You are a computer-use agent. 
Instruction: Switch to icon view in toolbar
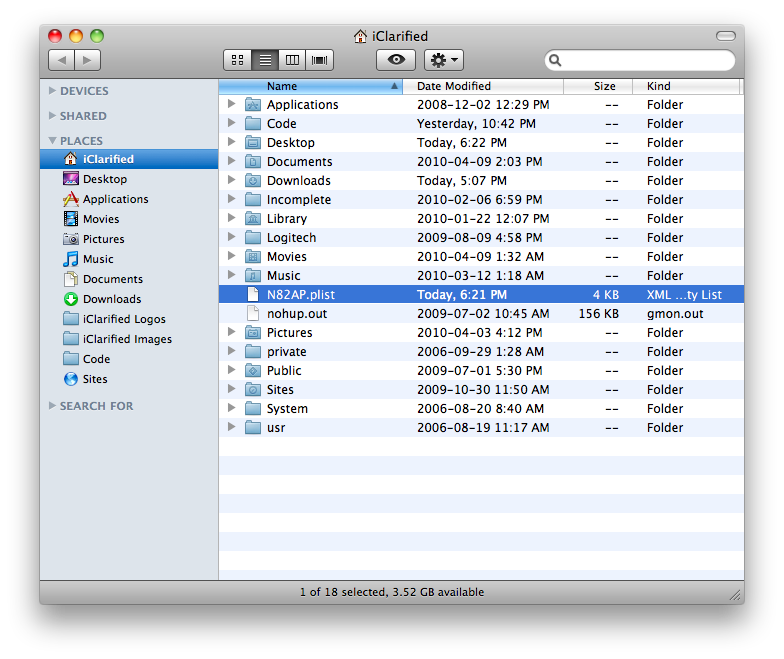pos(238,60)
